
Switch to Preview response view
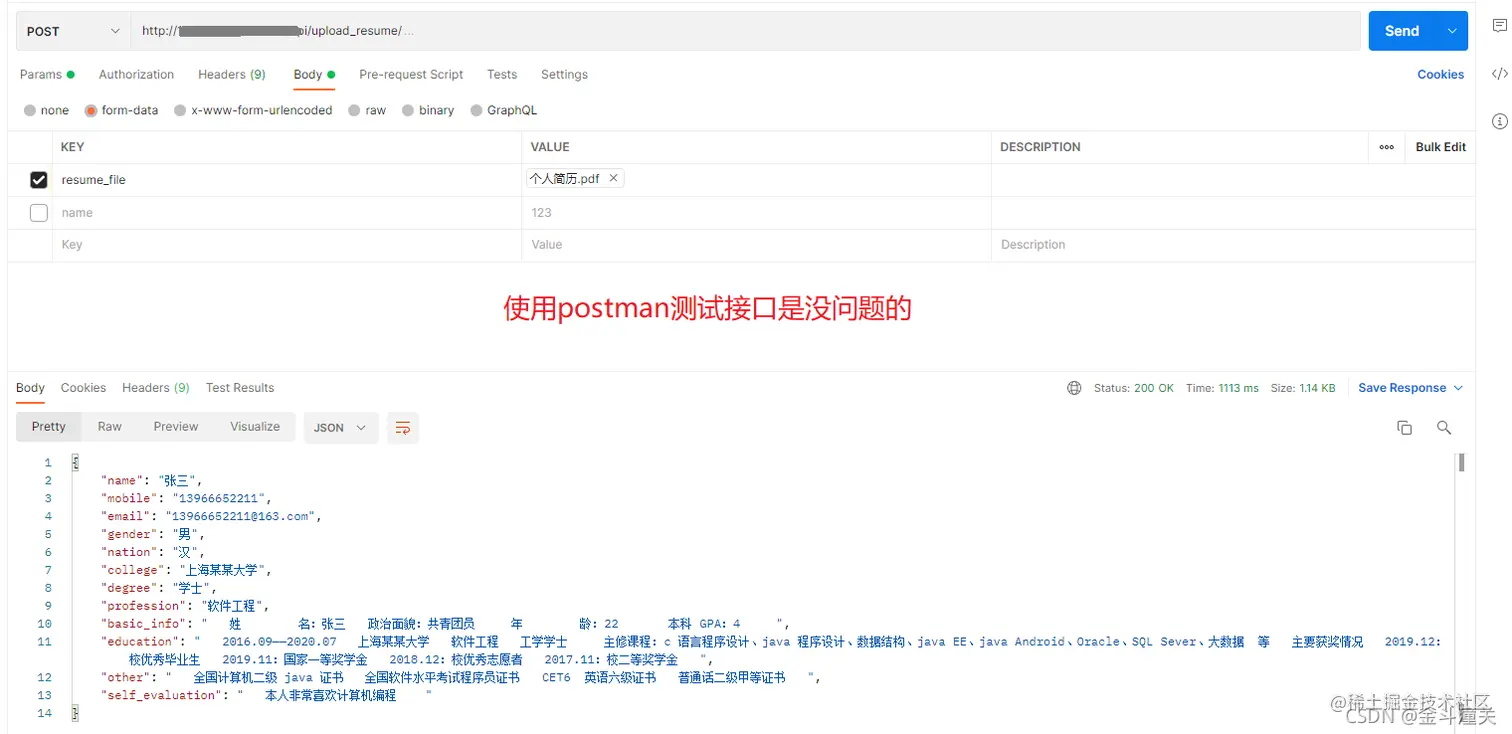pos(176,427)
